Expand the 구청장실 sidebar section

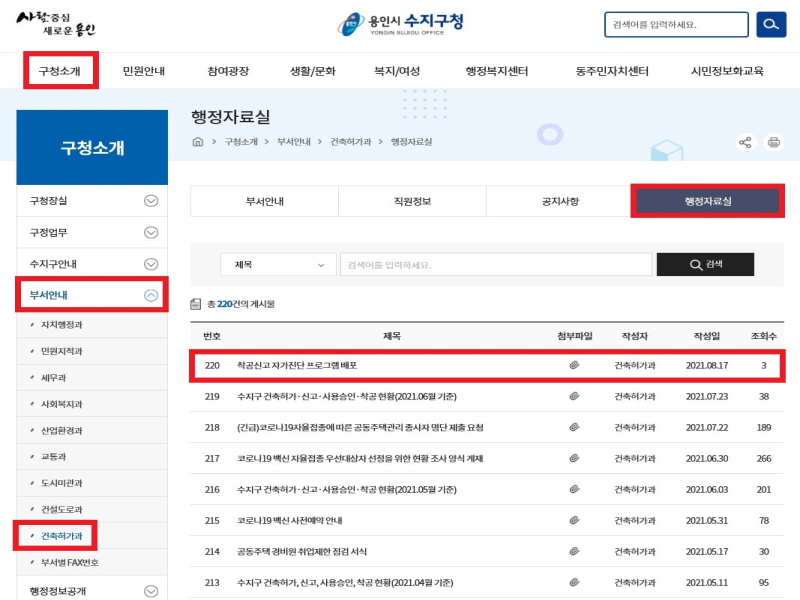[x=151, y=200]
